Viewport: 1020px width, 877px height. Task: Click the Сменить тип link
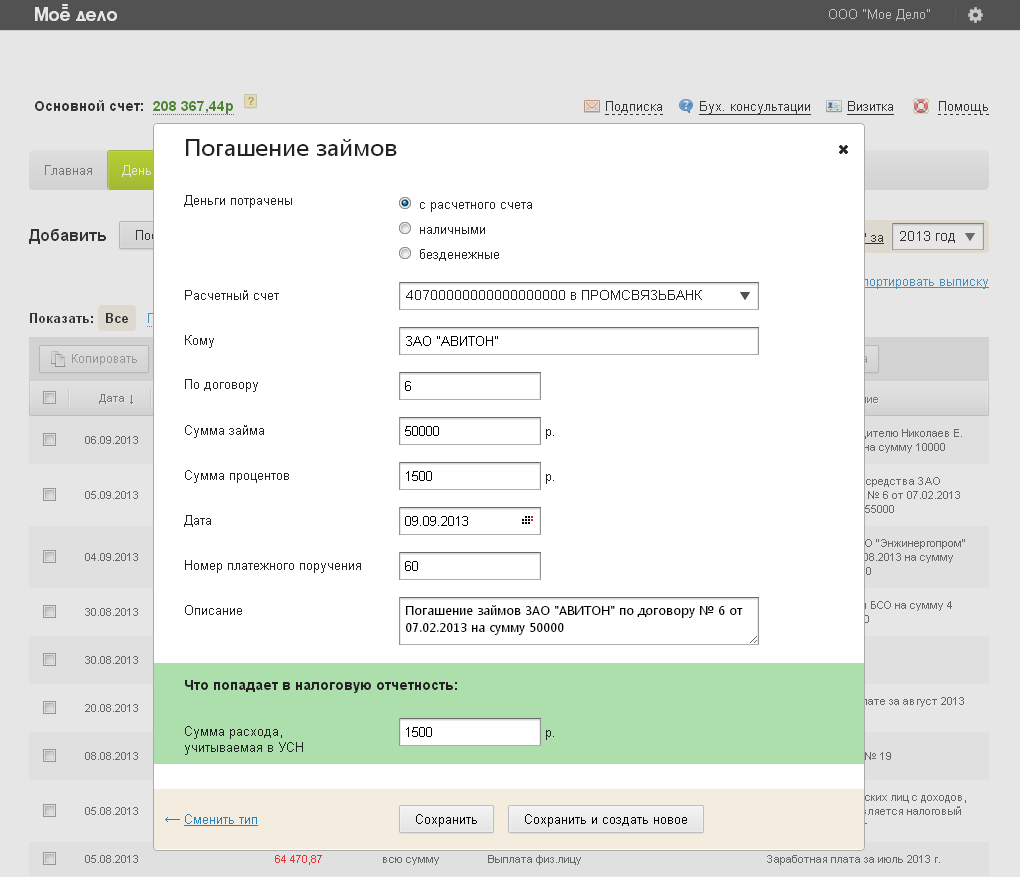tap(220, 820)
